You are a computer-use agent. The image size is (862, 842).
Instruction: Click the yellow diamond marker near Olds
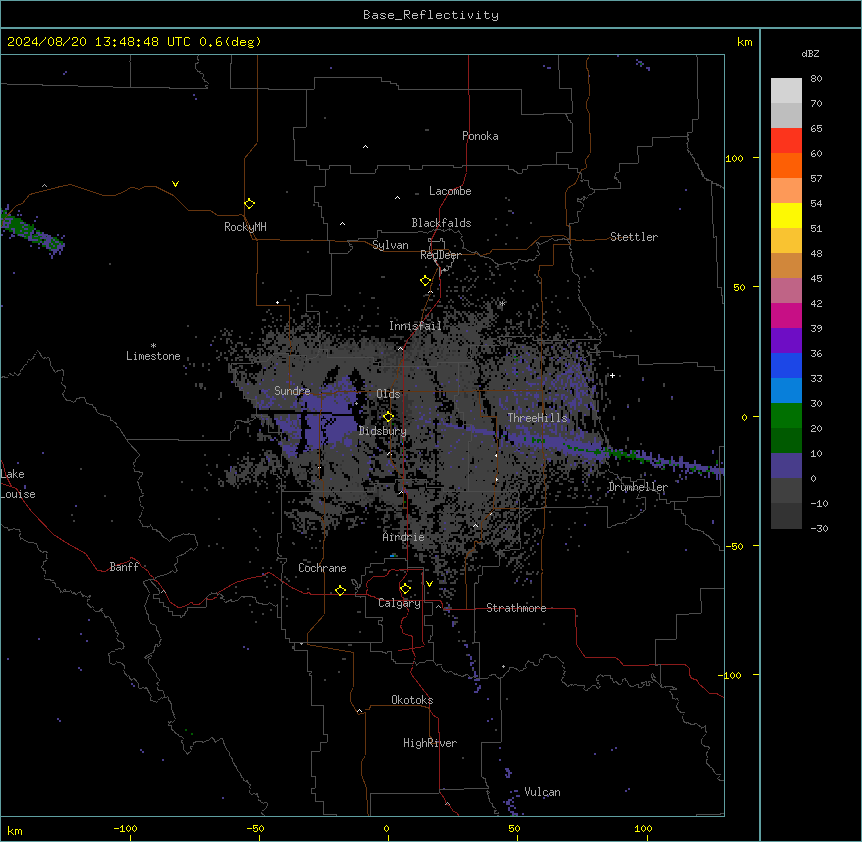[388, 416]
